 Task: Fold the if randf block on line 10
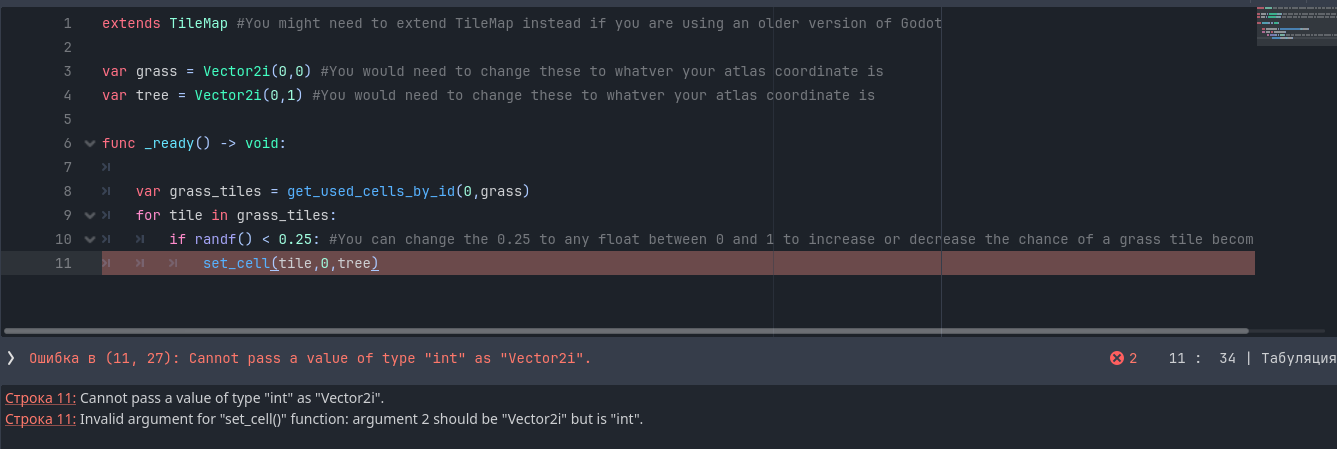(90, 239)
